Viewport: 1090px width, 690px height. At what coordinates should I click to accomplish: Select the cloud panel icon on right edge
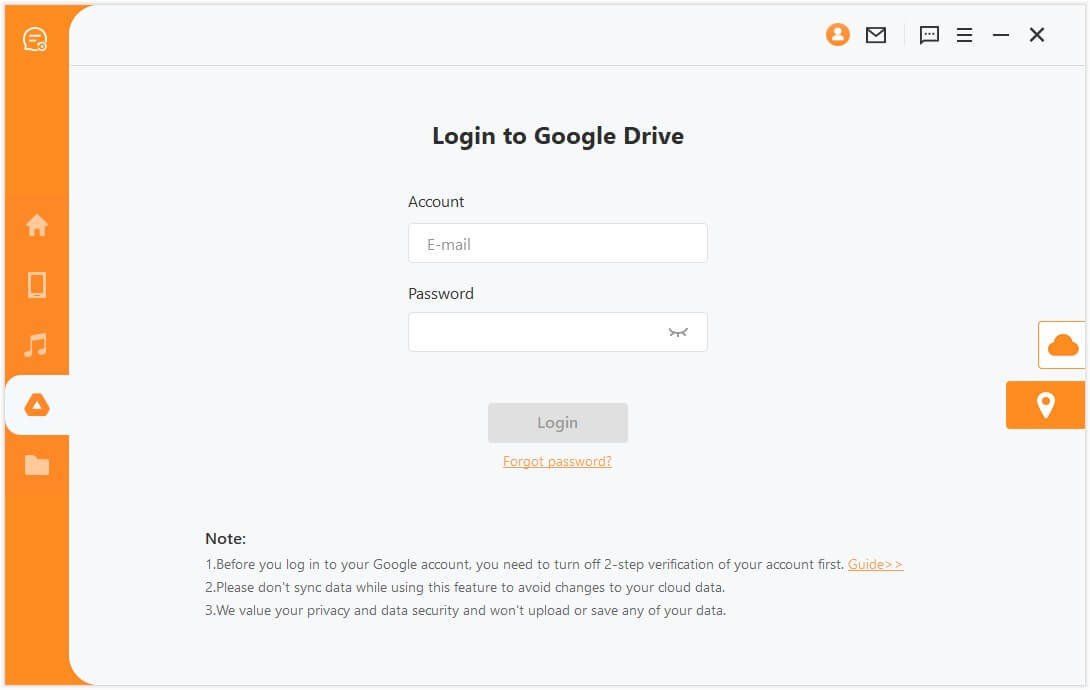point(1063,345)
